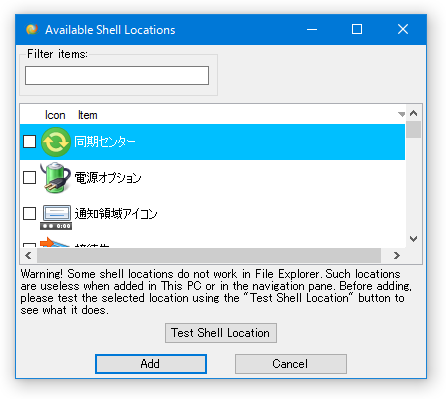The height and width of the screenshot is (399, 446).
Task: Click the Winaero Tweaker icon in the title bar
Action: 32,29
